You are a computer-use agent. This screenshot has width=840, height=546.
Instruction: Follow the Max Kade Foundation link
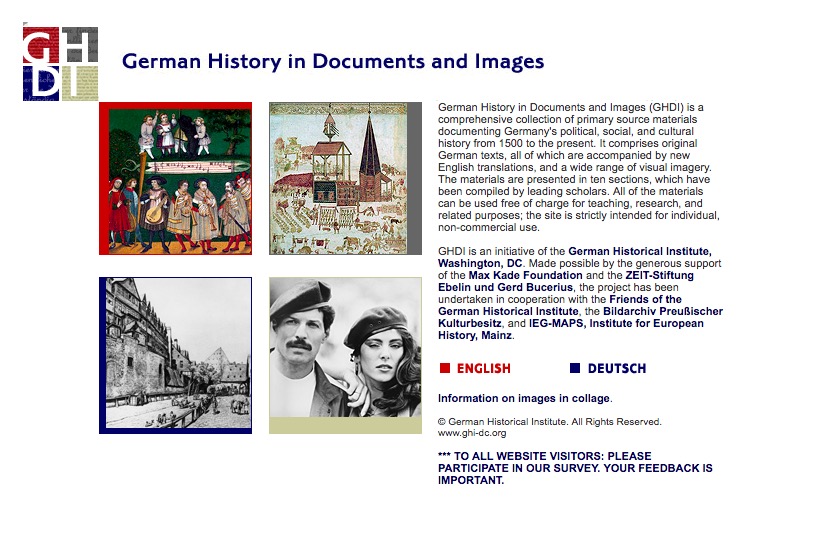[x=525, y=275]
